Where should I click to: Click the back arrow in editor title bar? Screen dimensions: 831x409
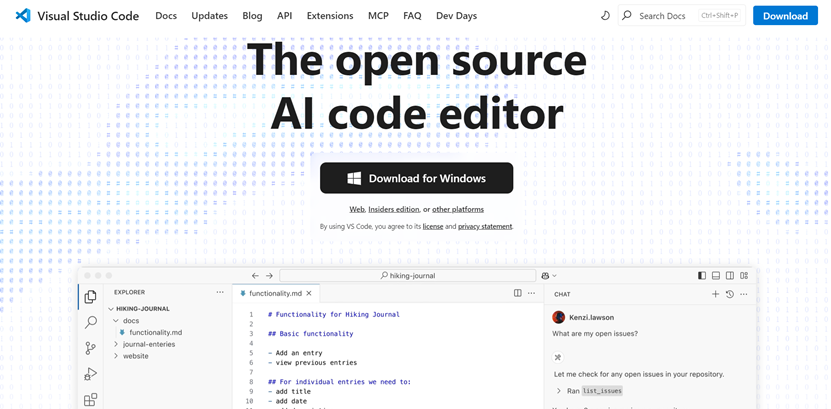point(255,275)
